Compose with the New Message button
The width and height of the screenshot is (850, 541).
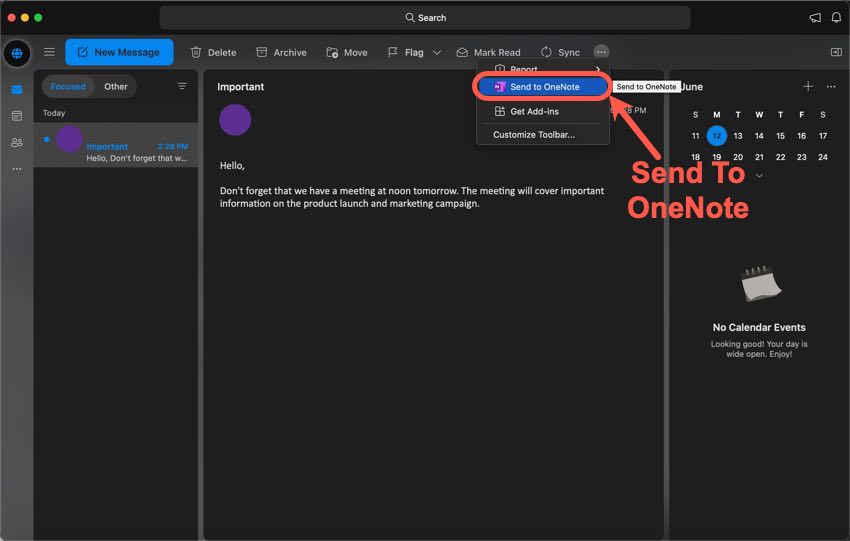tap(119, 52)
